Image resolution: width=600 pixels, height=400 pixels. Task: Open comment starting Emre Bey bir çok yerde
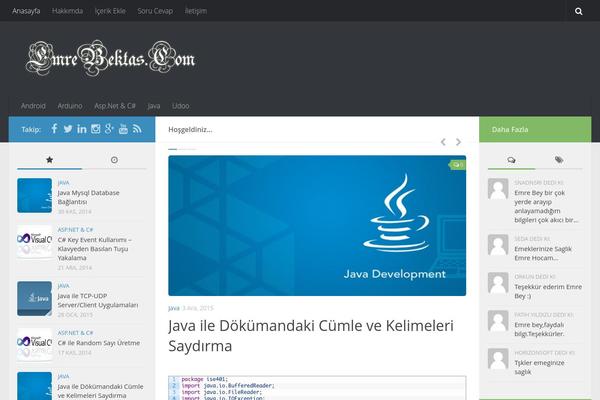(546, 206)
